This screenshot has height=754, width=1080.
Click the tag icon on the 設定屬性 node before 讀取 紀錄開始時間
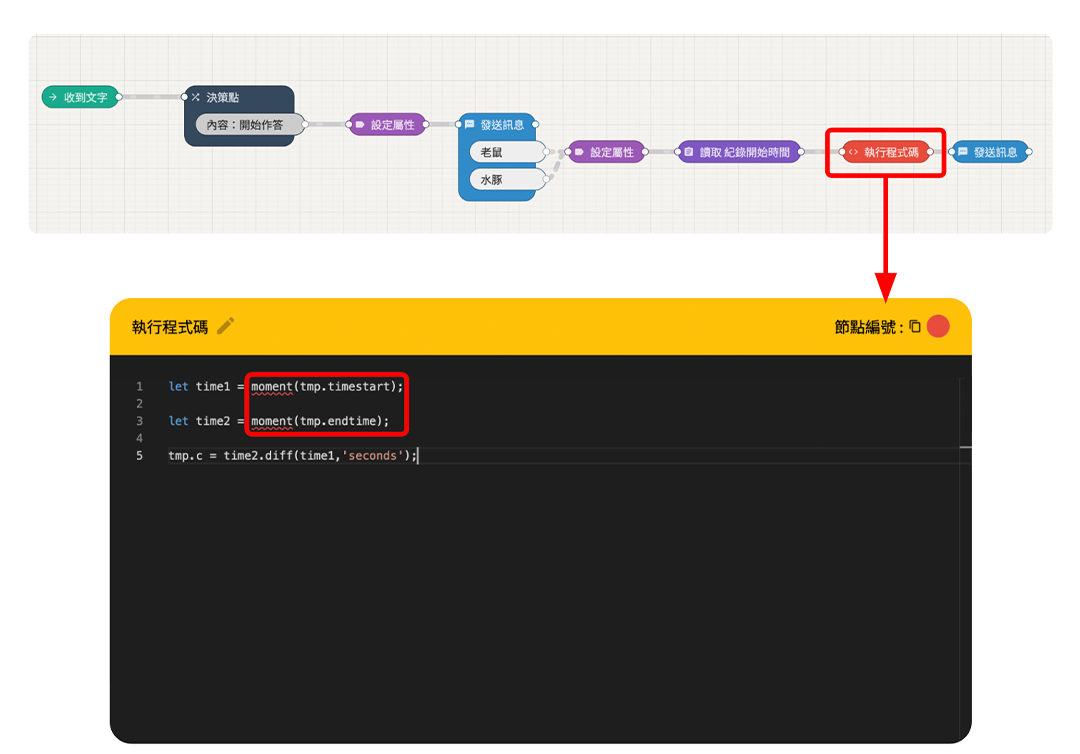click(x=579, y=152)
